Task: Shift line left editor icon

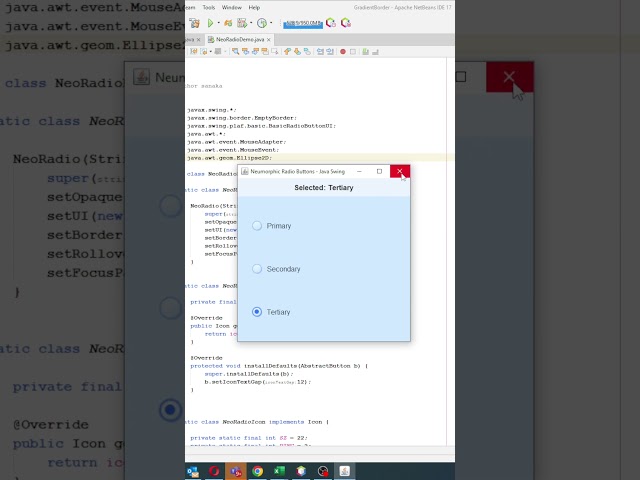Action: point(320,51)
